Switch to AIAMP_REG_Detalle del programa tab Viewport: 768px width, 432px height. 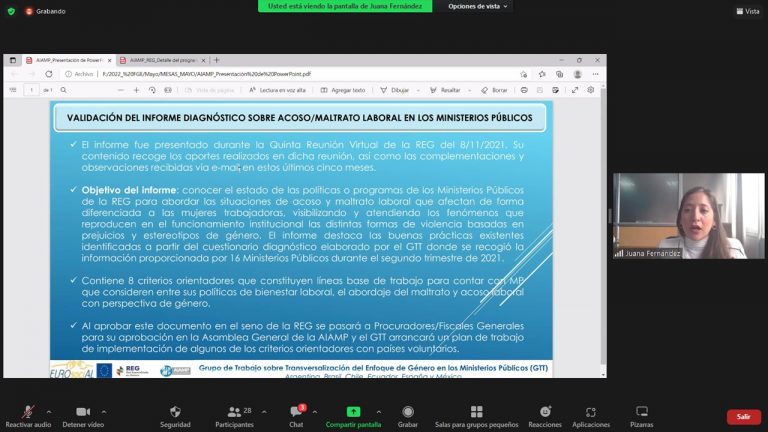click(161, 60)
